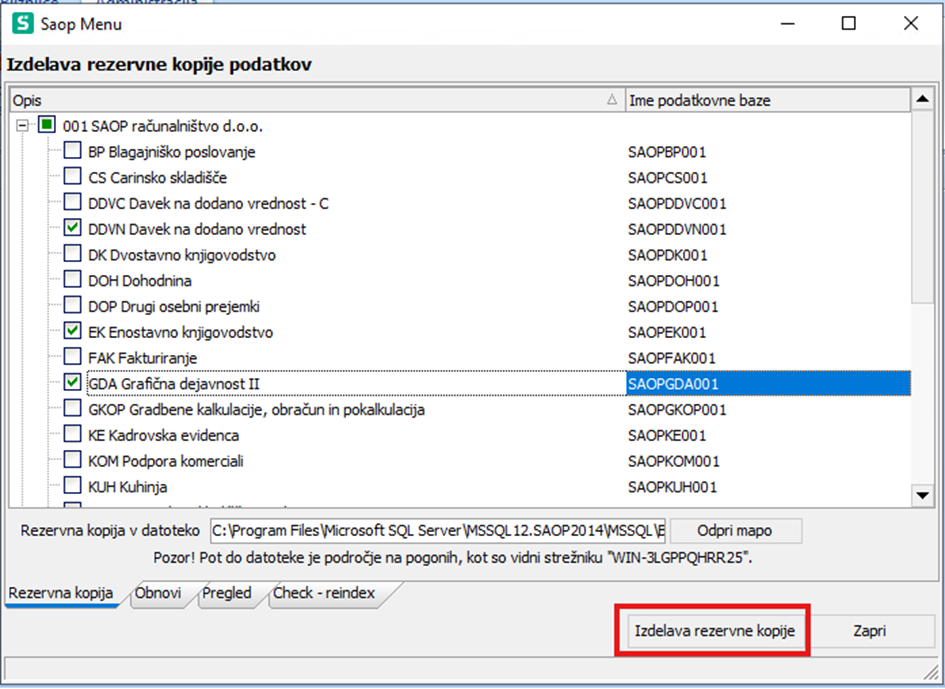The width and height of the screenshot is (945, 689).
Task: Click the Zapri button
Action: [x=870, y=631]
